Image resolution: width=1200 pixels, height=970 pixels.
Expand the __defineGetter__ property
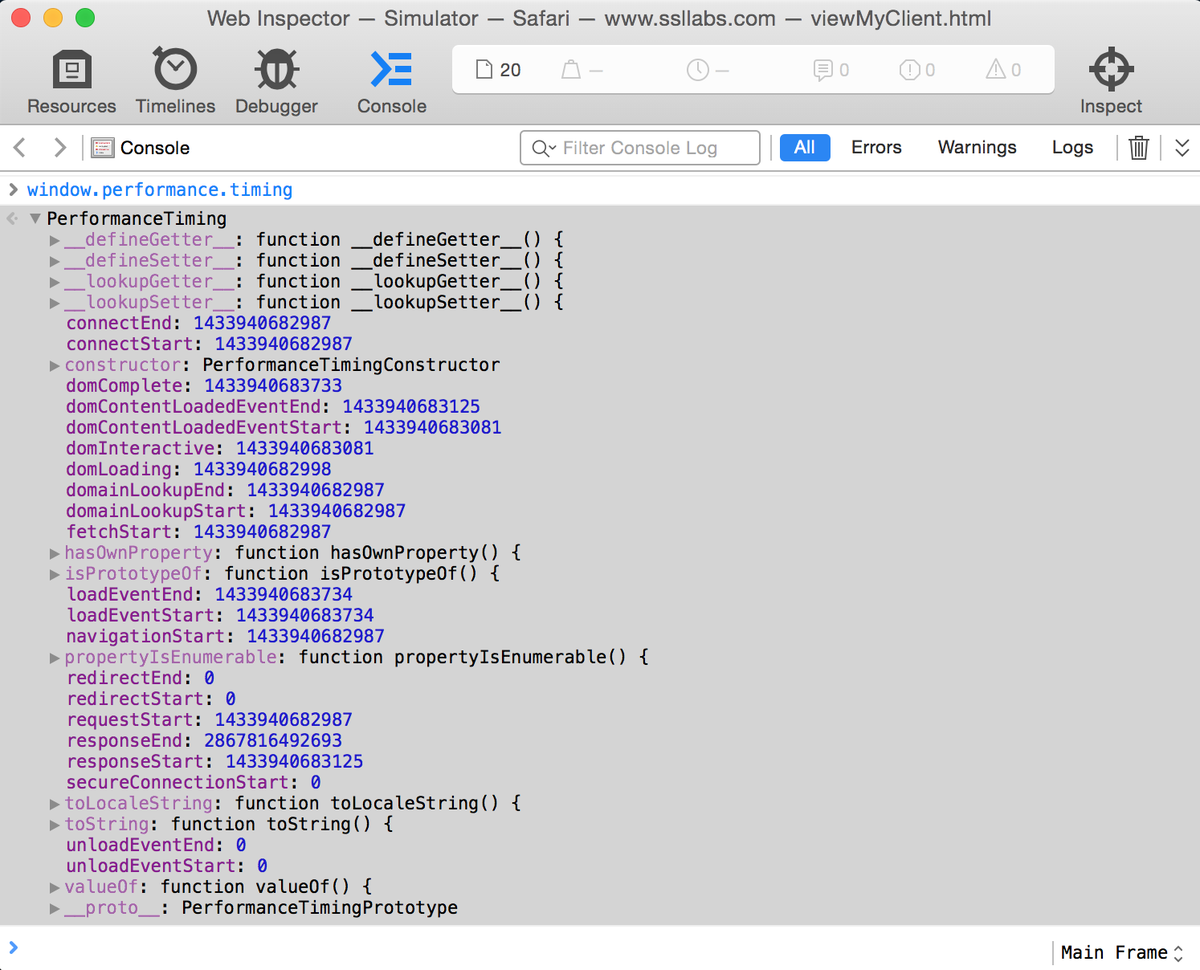pos(55,240)
